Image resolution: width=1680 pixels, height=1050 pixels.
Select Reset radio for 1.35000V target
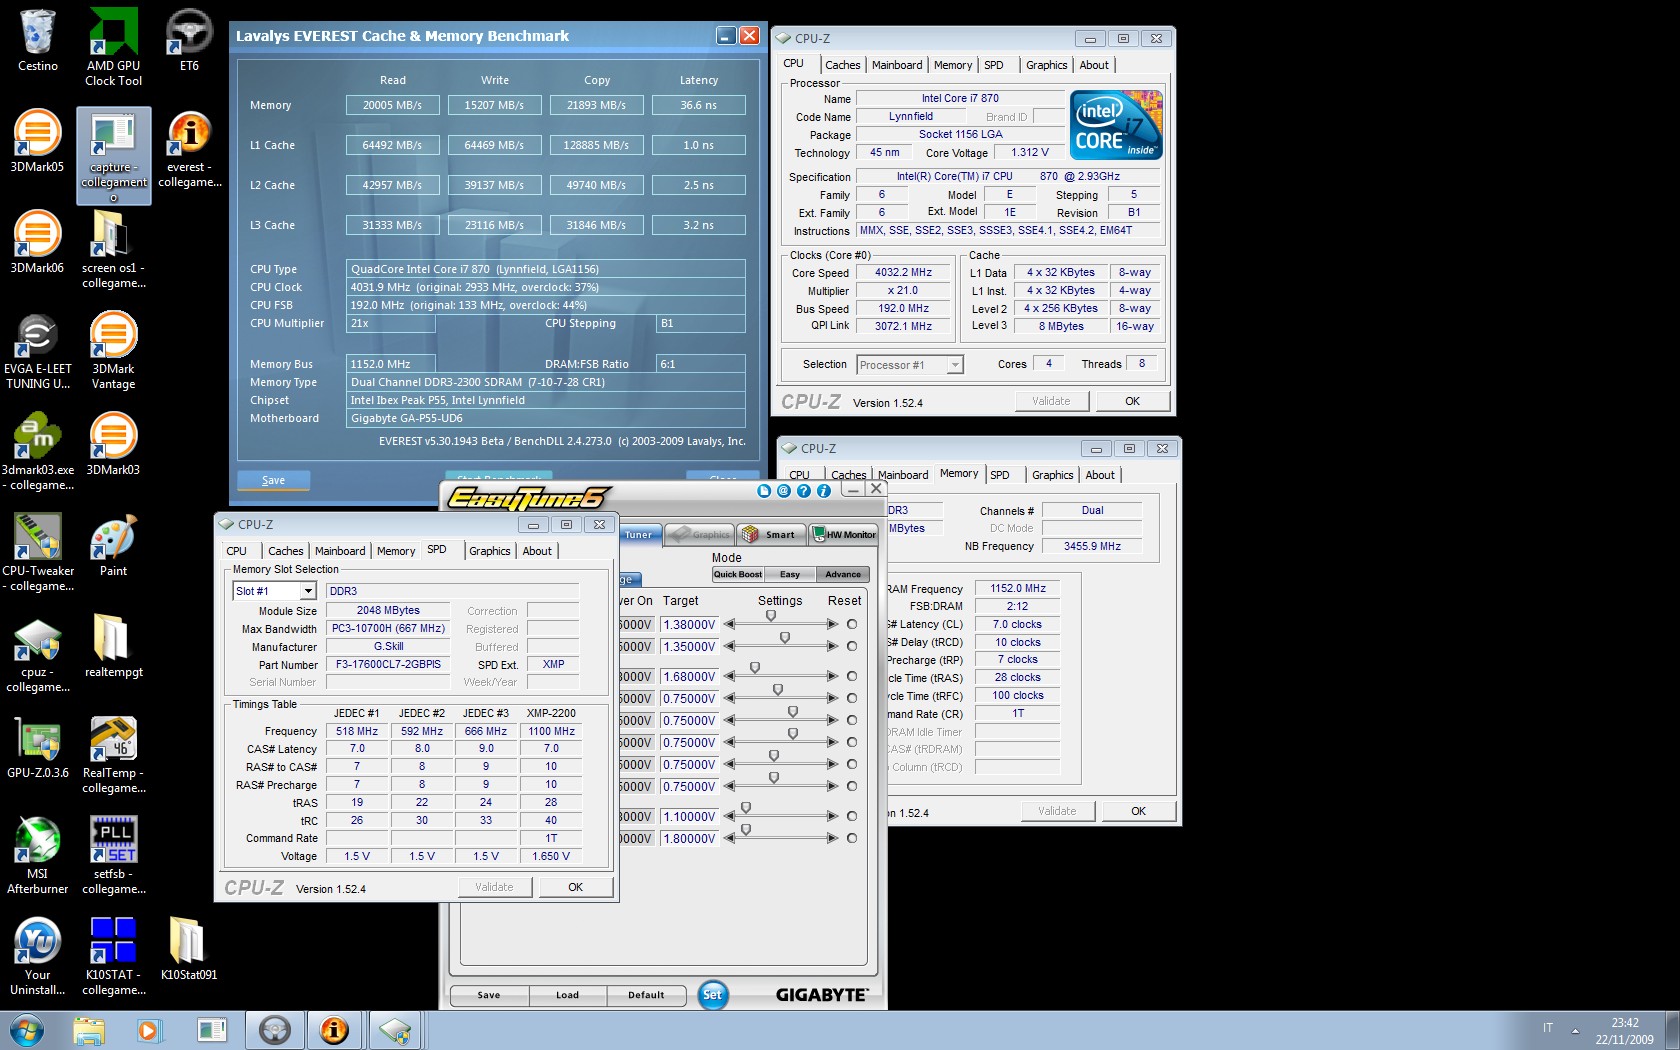coord(852,646)
